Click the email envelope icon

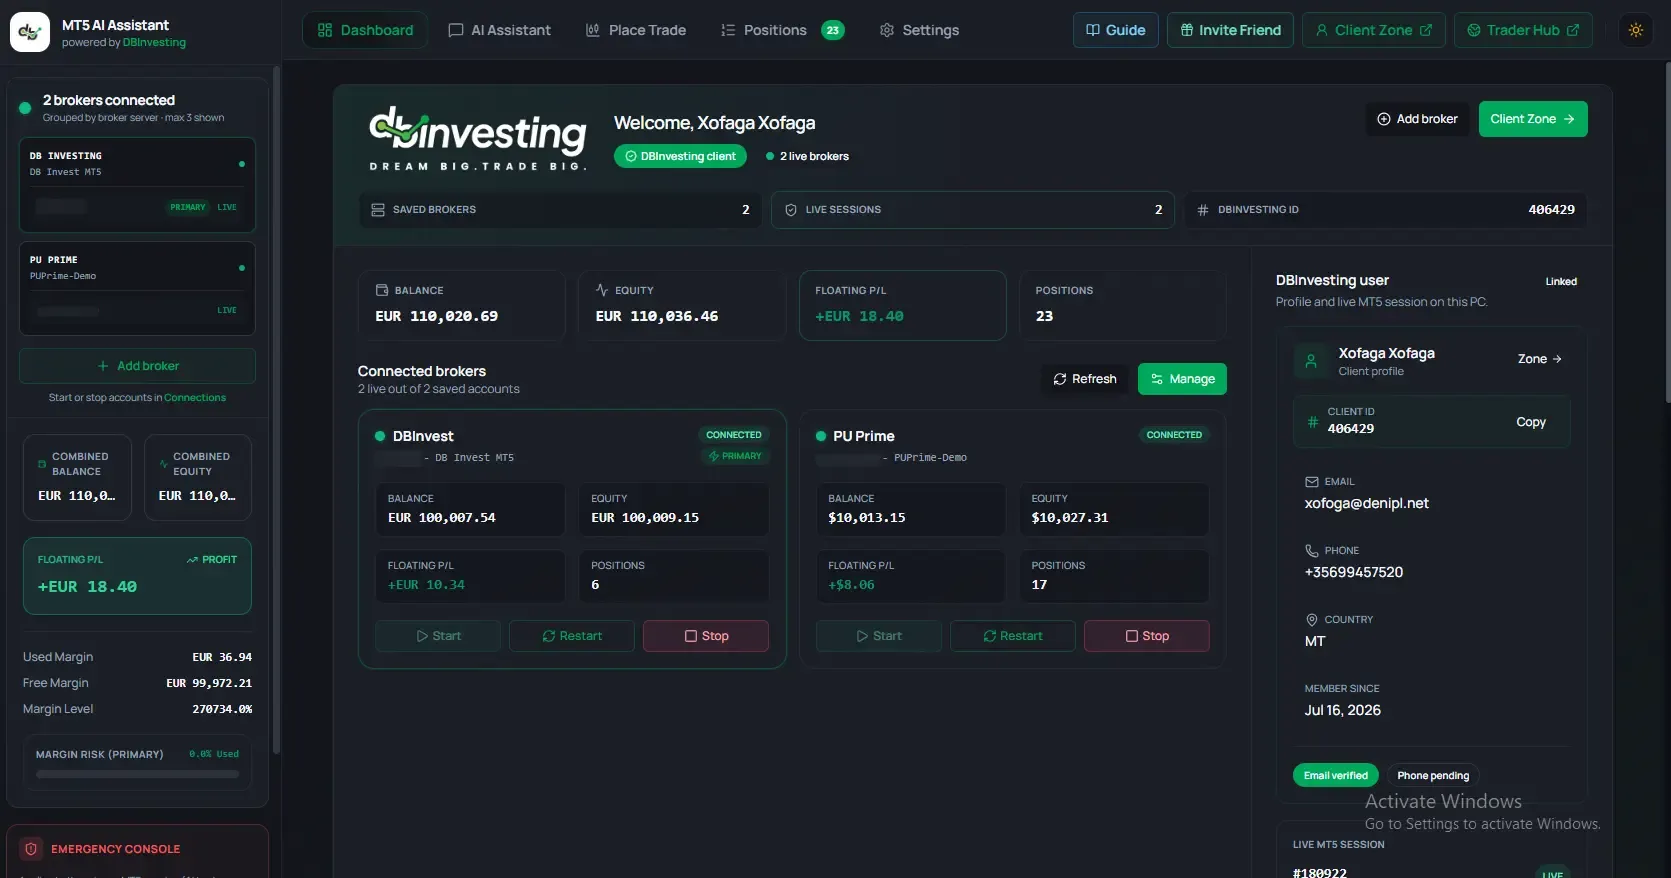tap(1312, 482)
